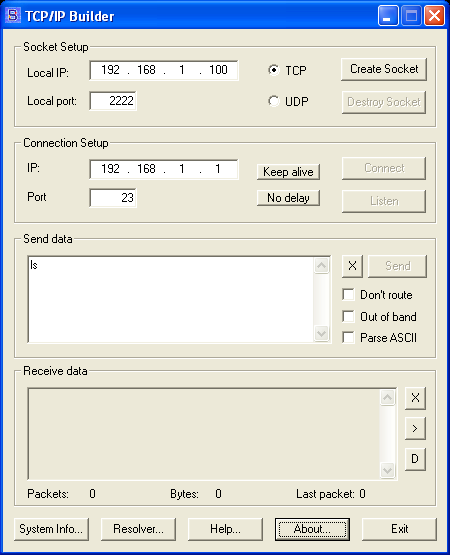Viewport: 450px width, 555px height.
Task: Click the D button beside Receive data
Action: click(x=415, y=459)
